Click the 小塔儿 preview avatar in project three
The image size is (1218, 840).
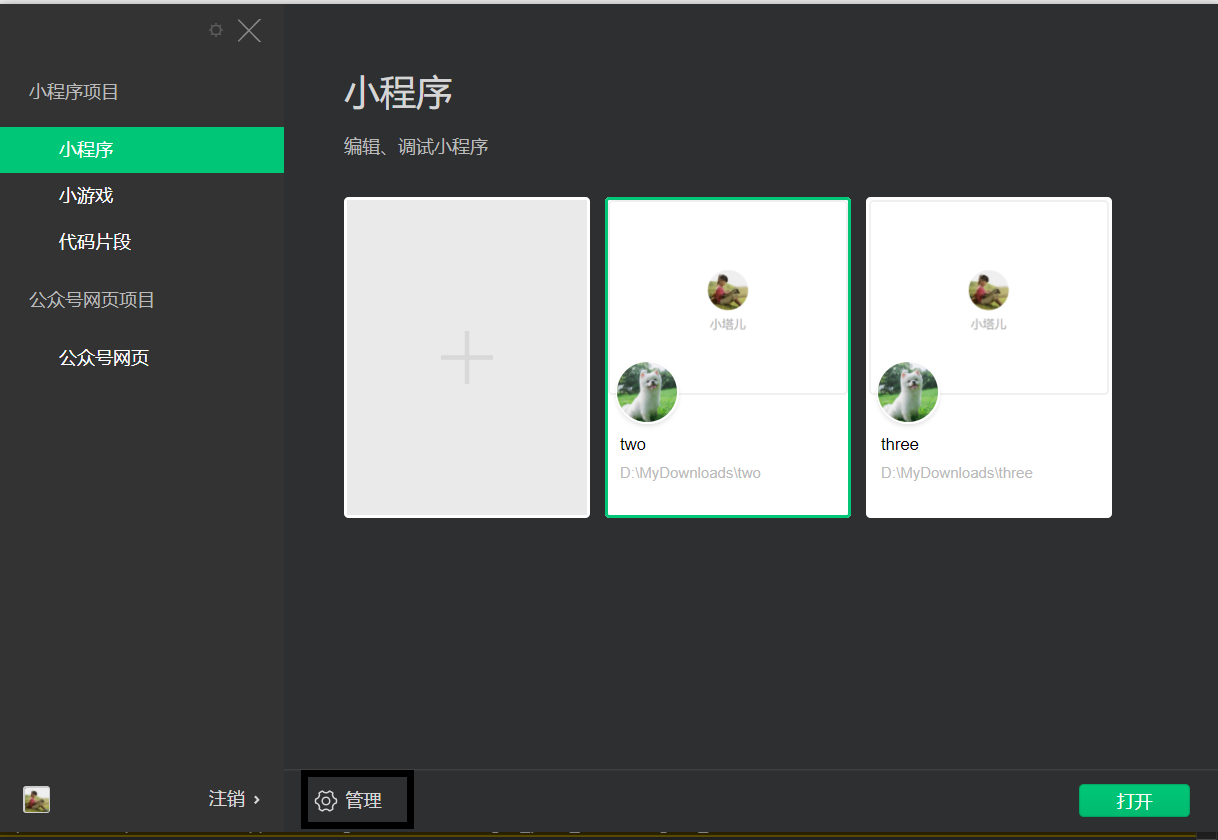coord(989,290)
